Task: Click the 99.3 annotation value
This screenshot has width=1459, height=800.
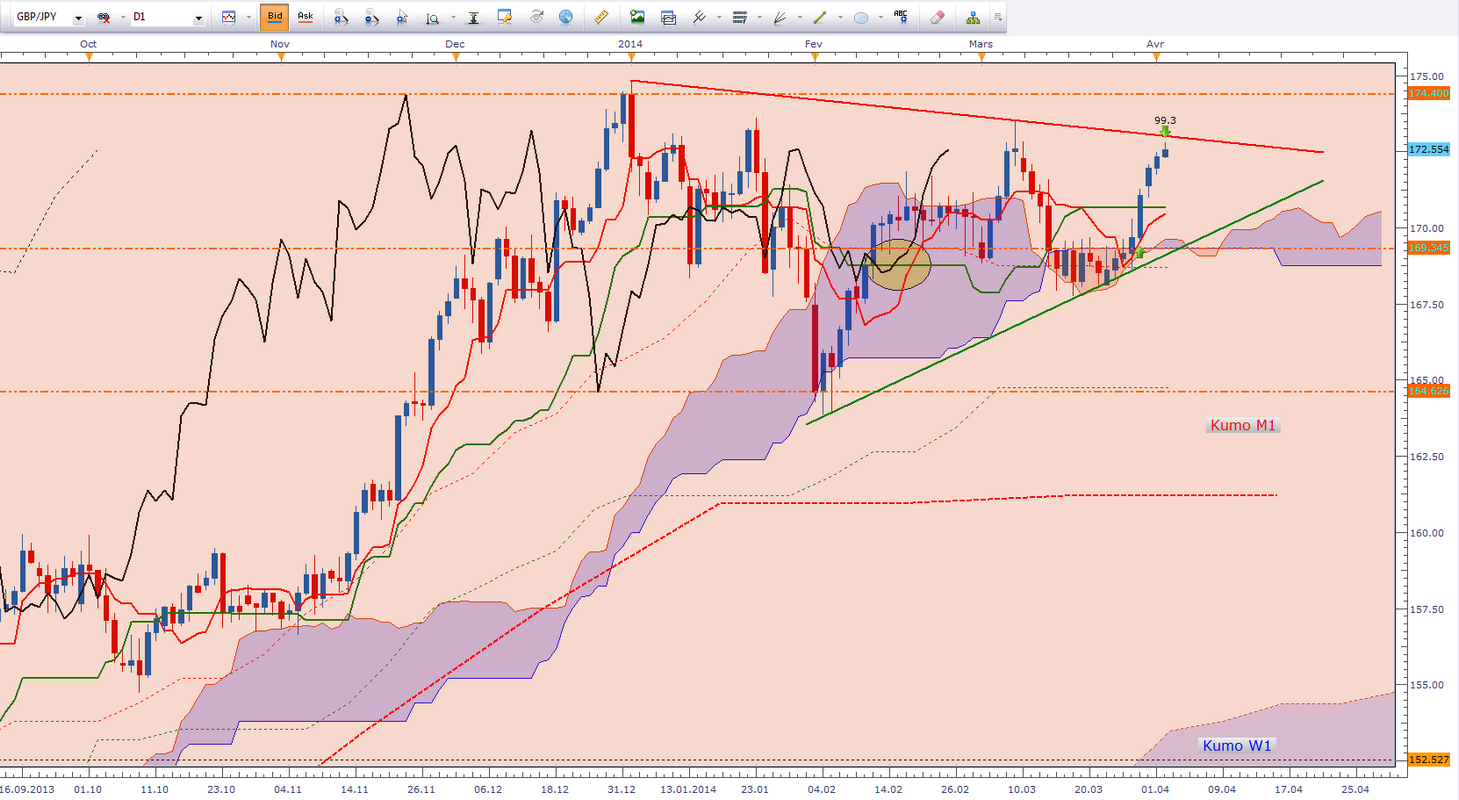Action: click(x=1163, y=119)
